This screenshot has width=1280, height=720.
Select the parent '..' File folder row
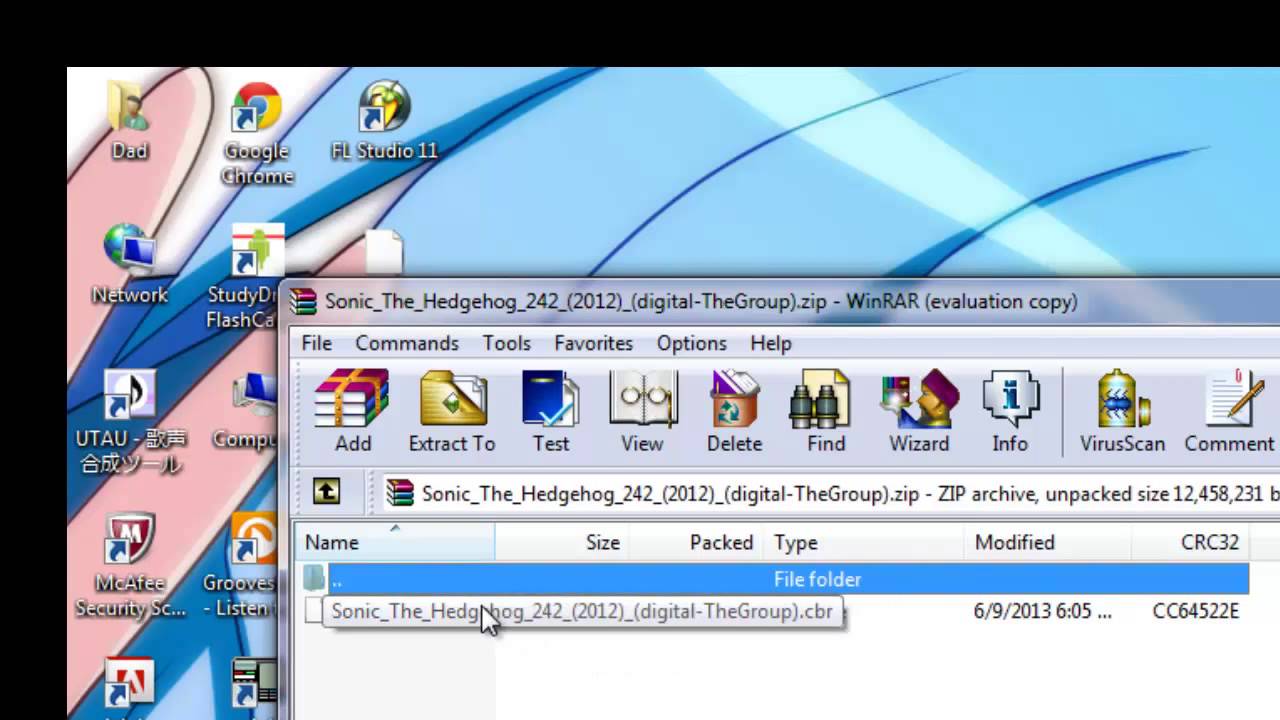[x=774, y=579]
